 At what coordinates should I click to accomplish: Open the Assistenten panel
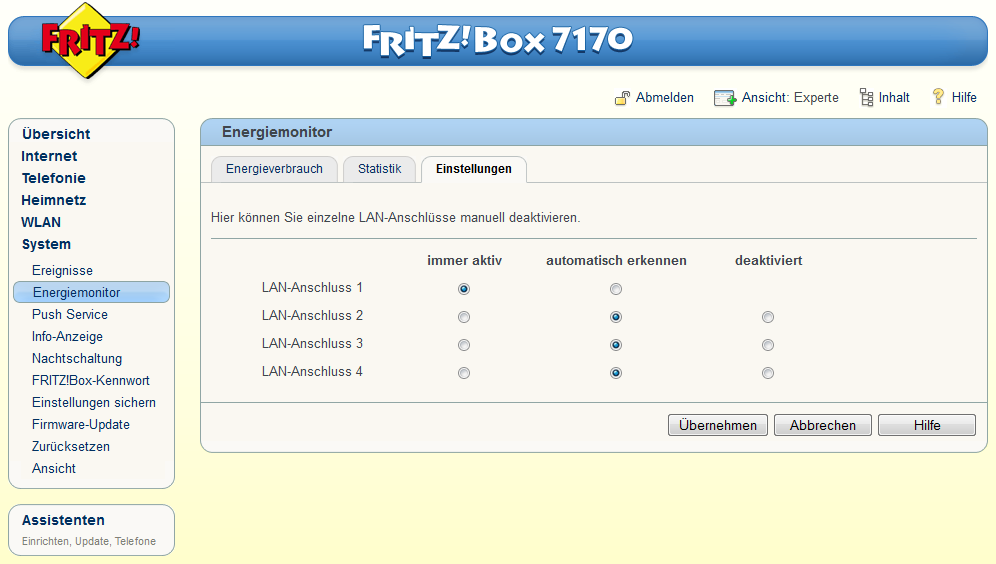tap(63, 520)
